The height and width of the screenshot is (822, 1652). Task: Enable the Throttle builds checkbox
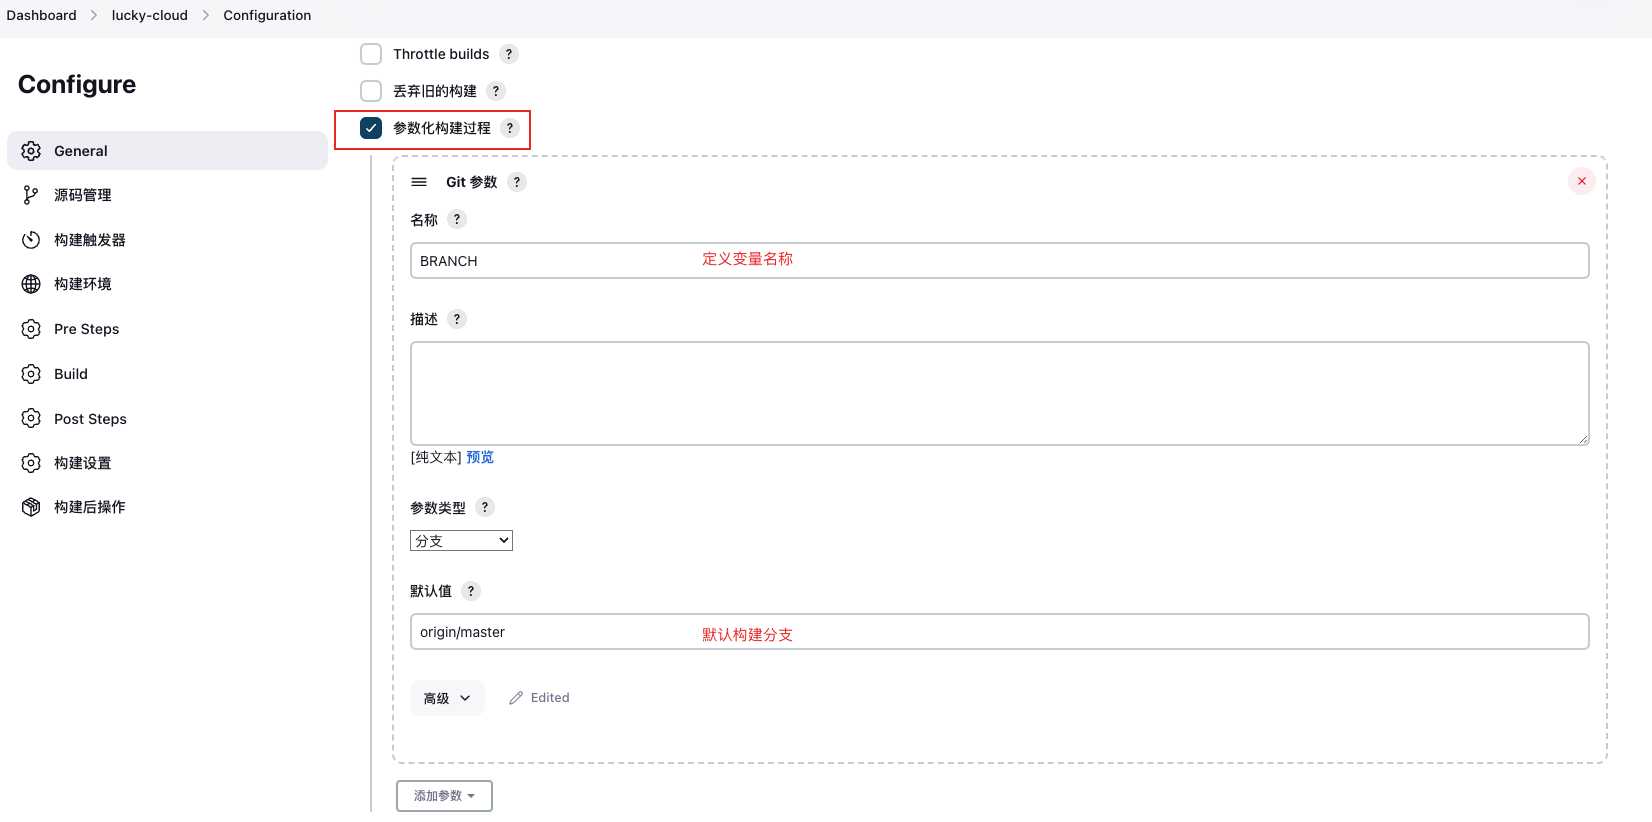click(x=371, y=54)
